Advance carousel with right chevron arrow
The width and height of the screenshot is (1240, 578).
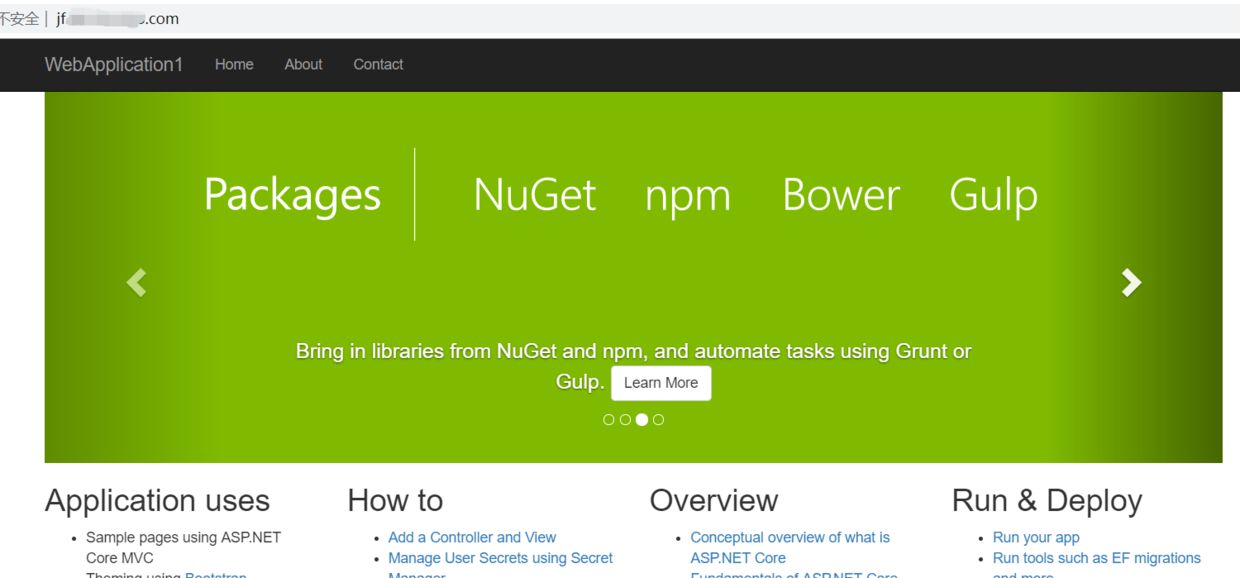point(1131,283)
